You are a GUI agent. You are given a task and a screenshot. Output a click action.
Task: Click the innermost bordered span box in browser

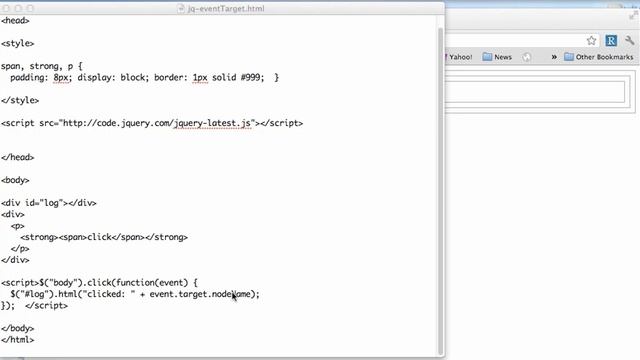[x=535, y=92]
